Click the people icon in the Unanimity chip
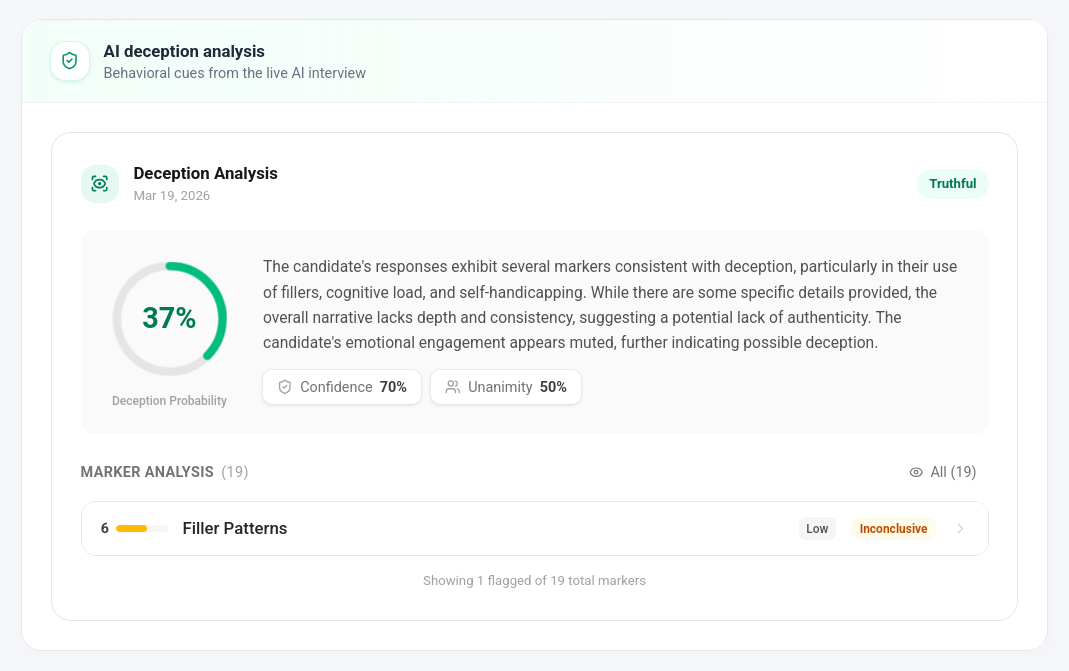The width and height of the screenshot is (1069, 671). click(x=453, y=387)
